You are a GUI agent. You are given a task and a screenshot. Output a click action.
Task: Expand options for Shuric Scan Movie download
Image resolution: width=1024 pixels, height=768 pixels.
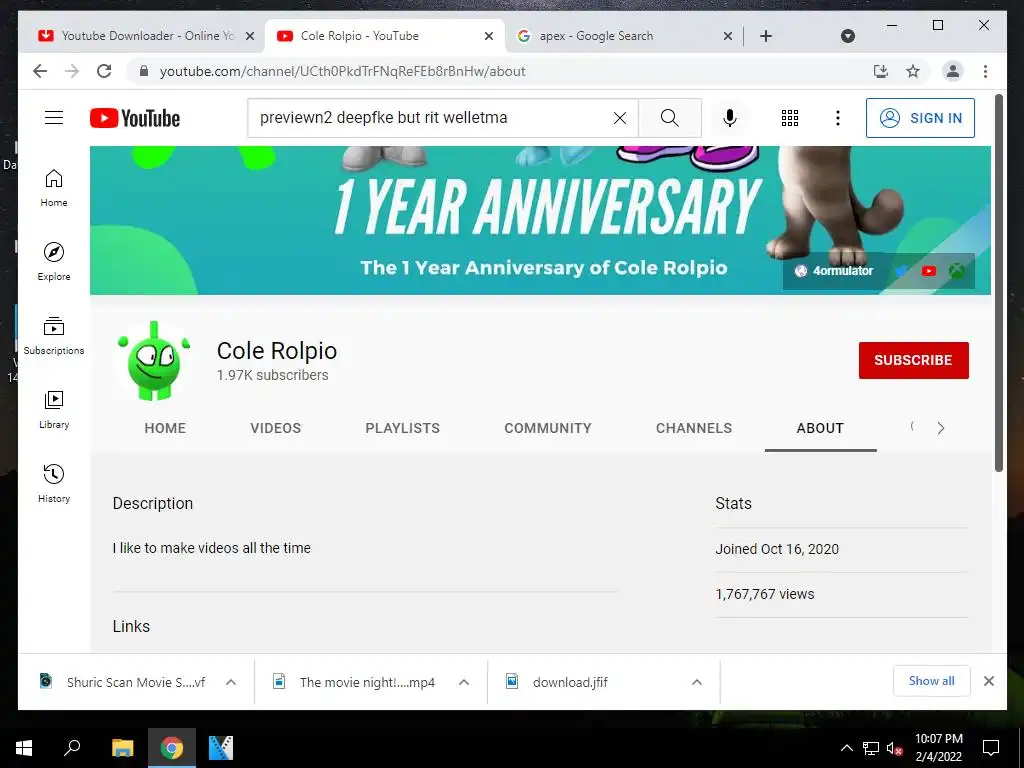[x=231, y=682]
